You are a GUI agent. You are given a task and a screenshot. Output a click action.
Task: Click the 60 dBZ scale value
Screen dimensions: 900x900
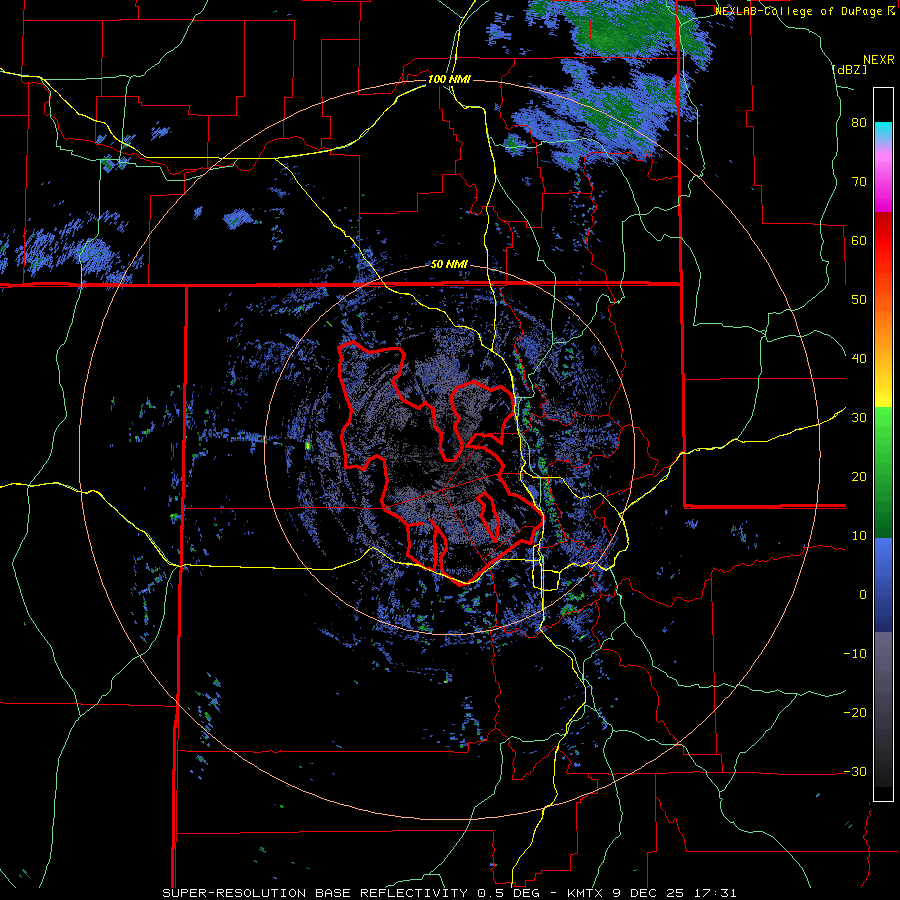[x=859, y=240]
